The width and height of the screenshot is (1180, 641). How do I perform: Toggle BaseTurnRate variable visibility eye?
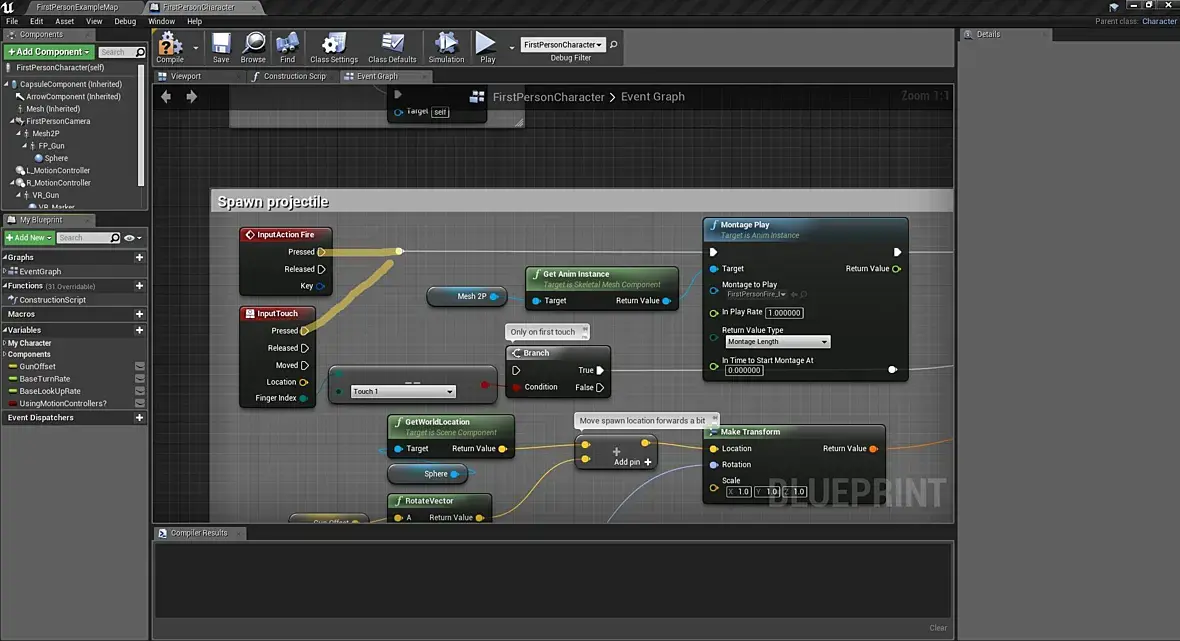pyautogui.click(x=139, y=378)
